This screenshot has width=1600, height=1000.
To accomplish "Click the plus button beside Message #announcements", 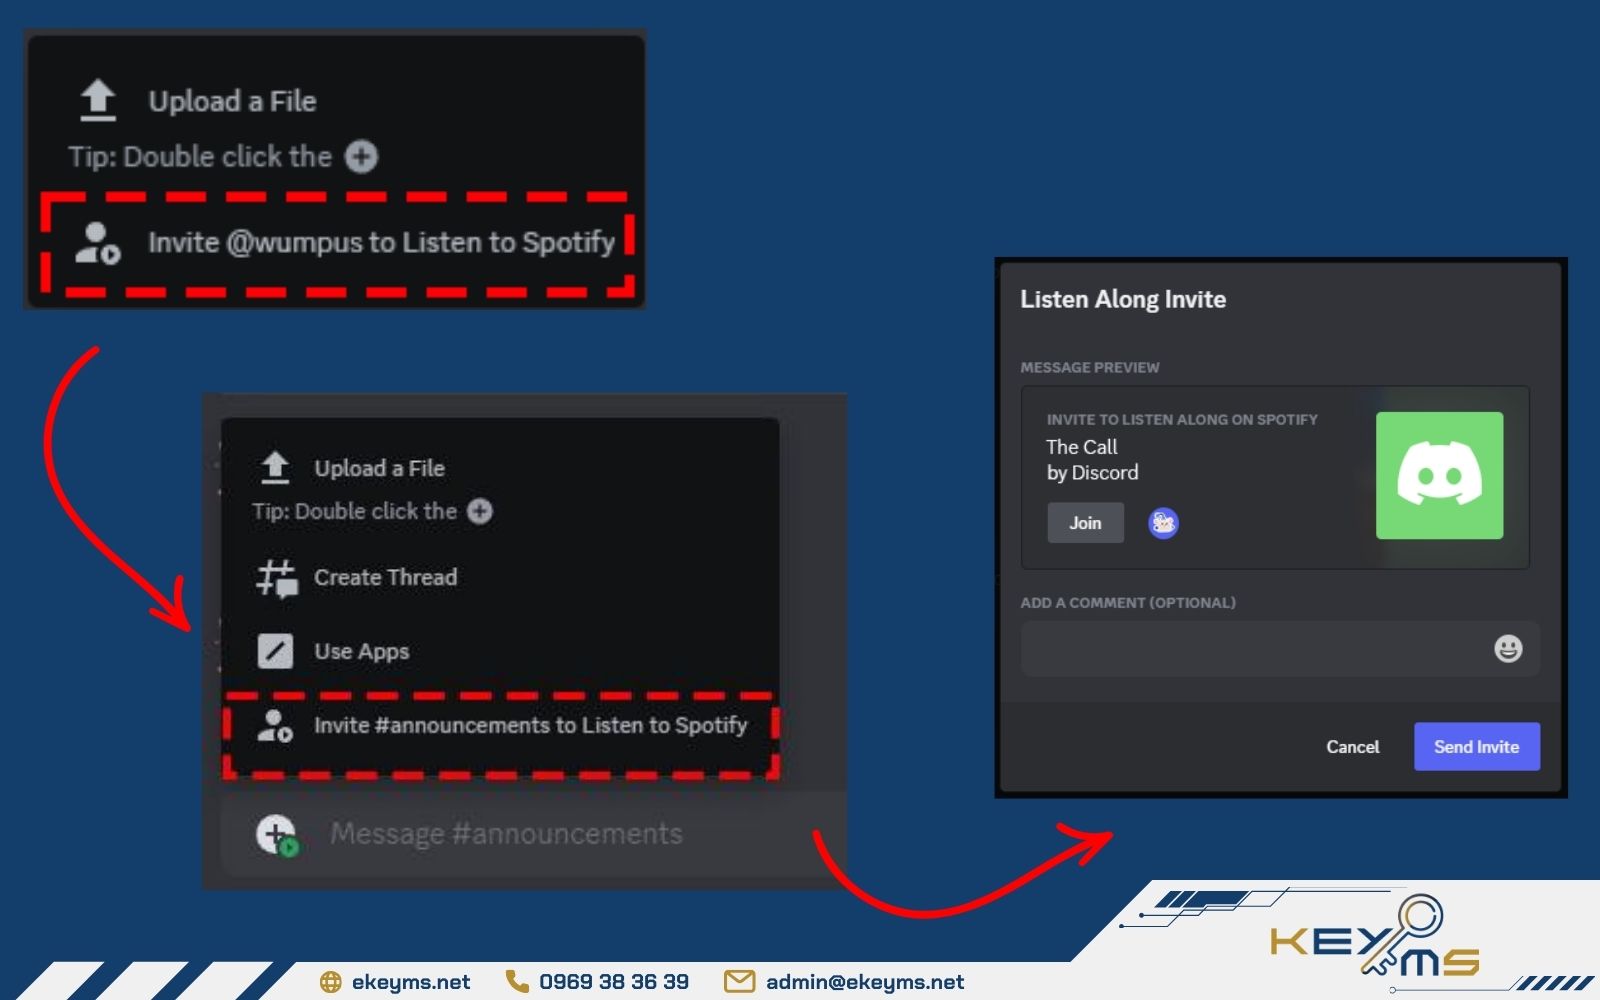I will pyautogui.click(x=276, y=834).
